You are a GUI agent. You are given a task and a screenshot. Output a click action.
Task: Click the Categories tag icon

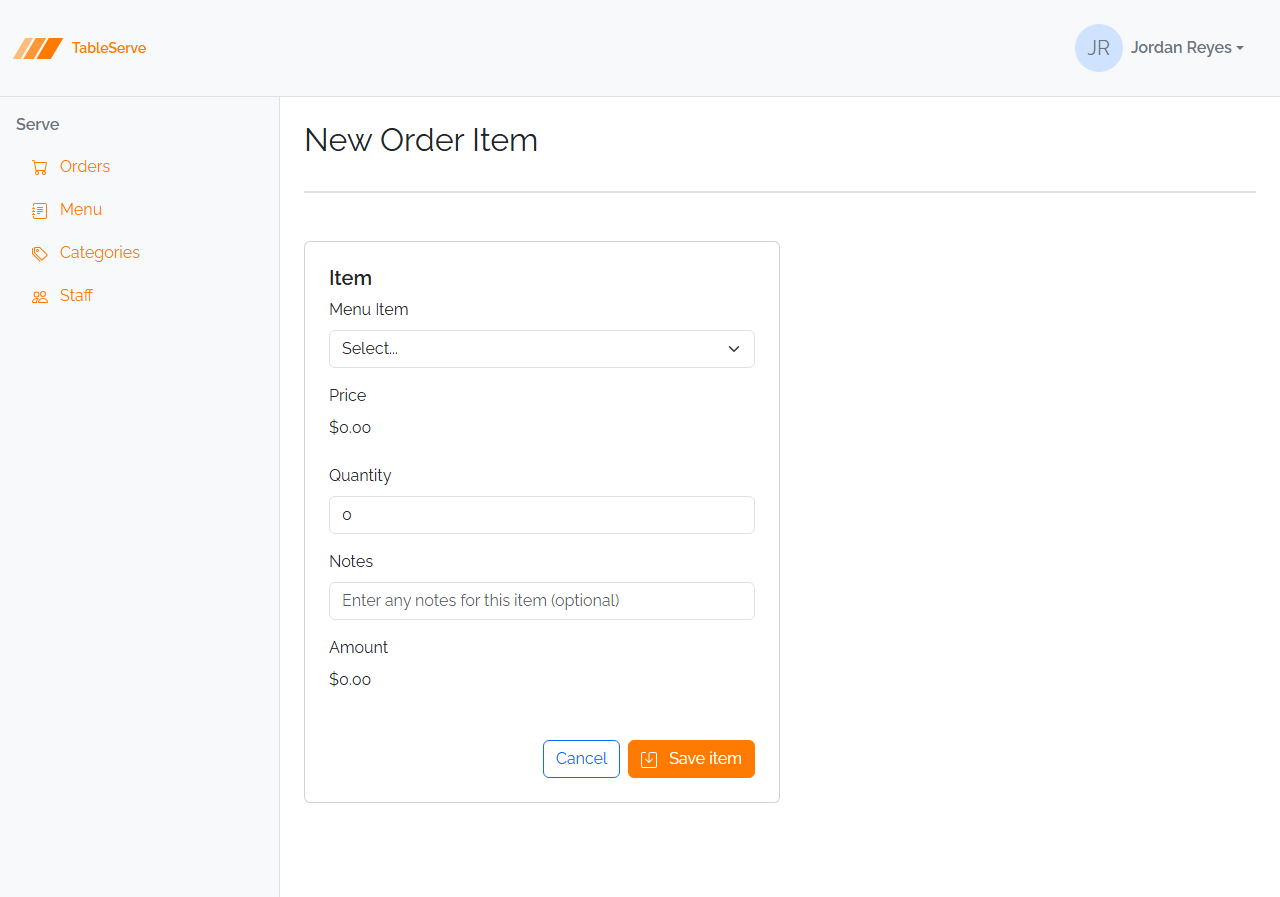(40, 253)
